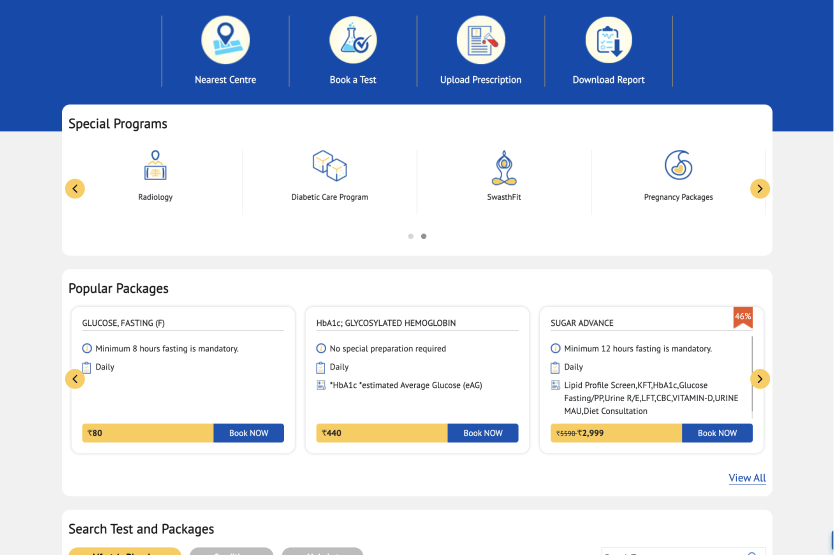Select the second carousel page dot

pos(424,237)
